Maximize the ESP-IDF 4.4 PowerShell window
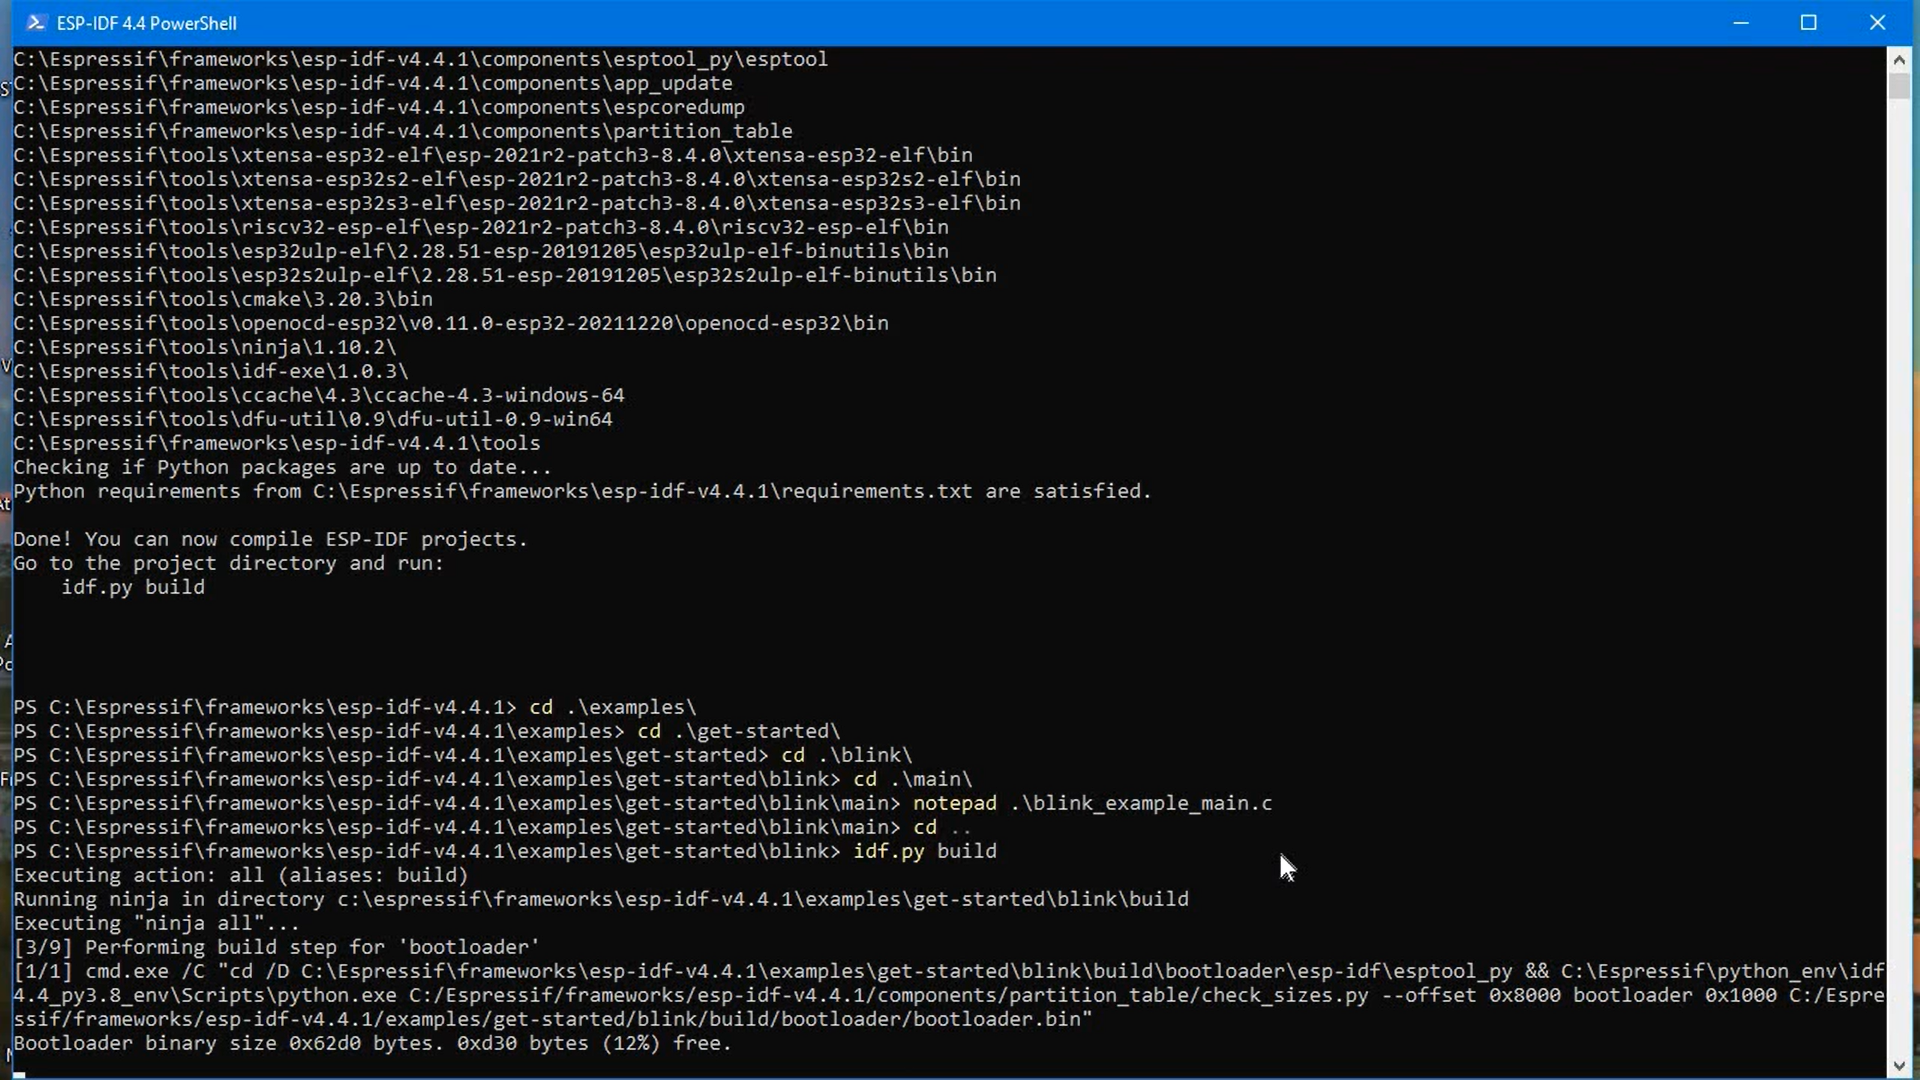This screenshot has width=1920, height=1080. point(1809,22)
